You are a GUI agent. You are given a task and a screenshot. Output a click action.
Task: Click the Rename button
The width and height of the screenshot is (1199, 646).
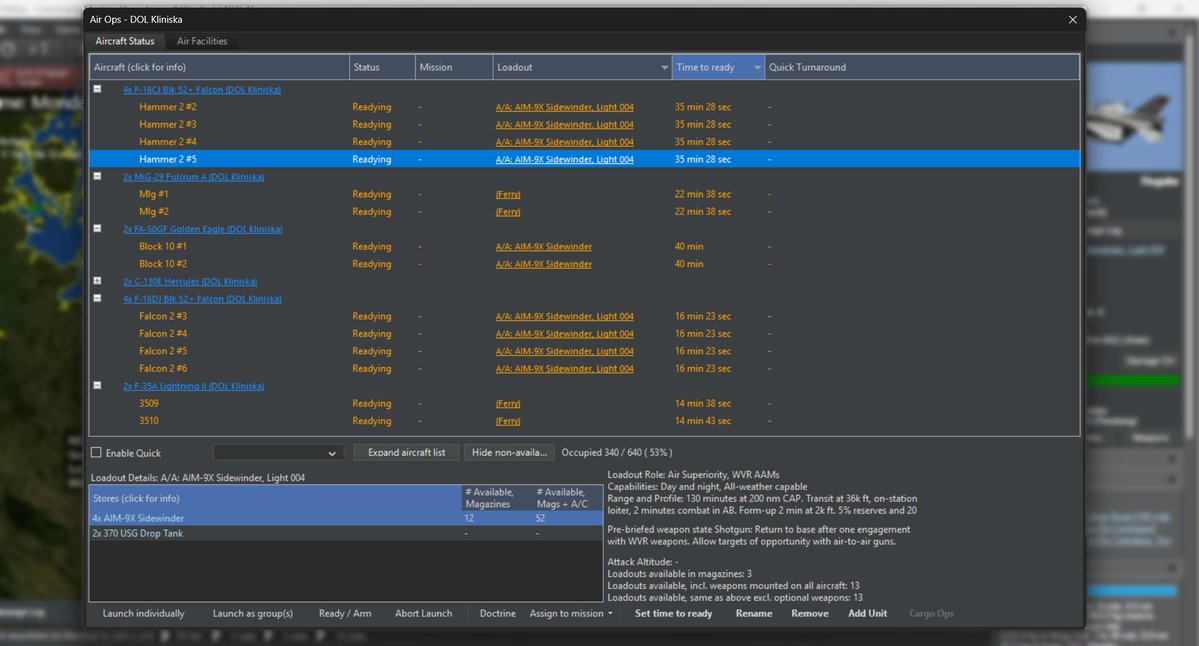[754, 613]
